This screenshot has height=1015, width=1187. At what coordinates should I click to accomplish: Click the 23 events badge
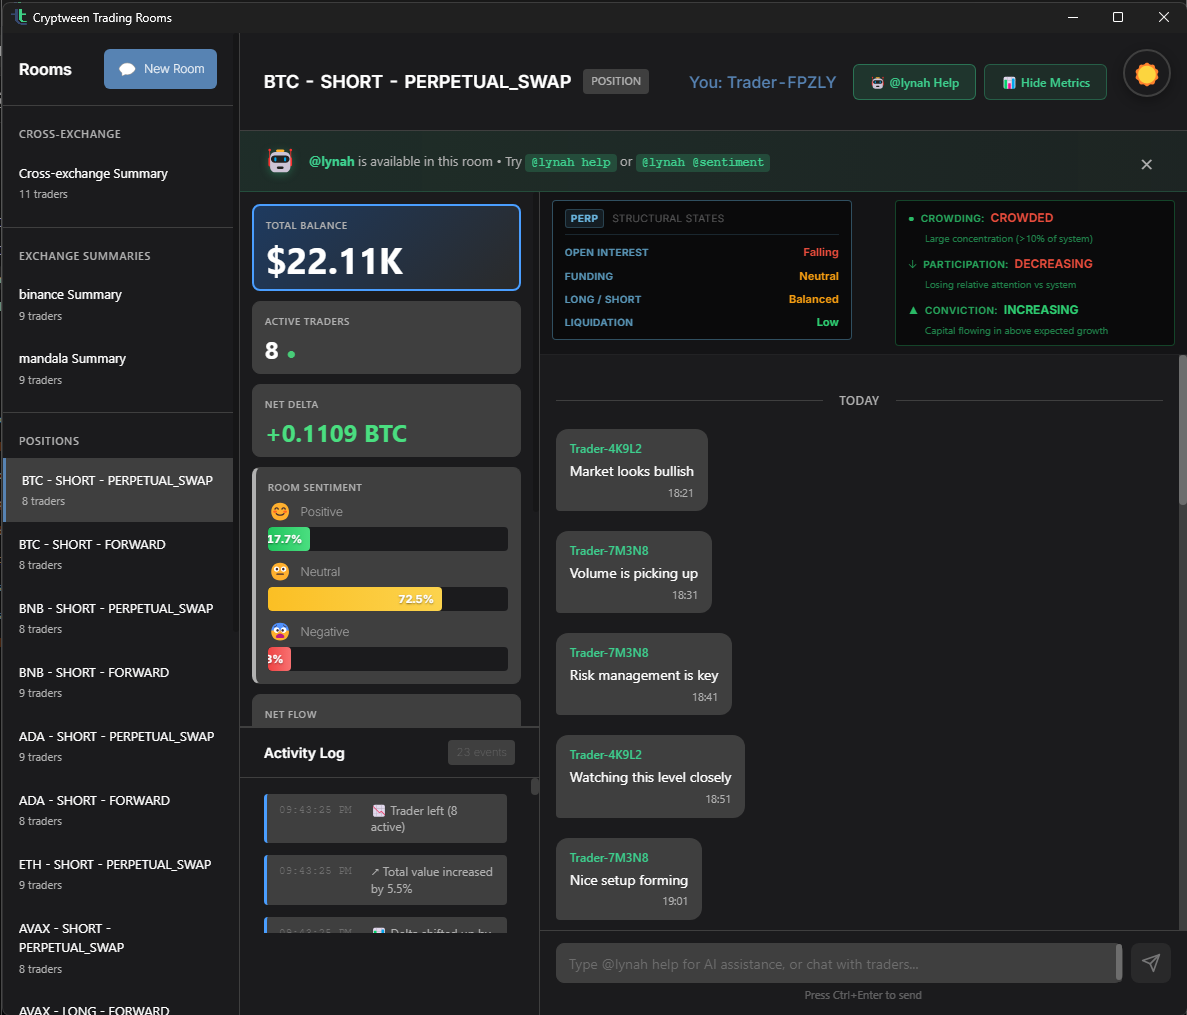click(x=481, y=752)
